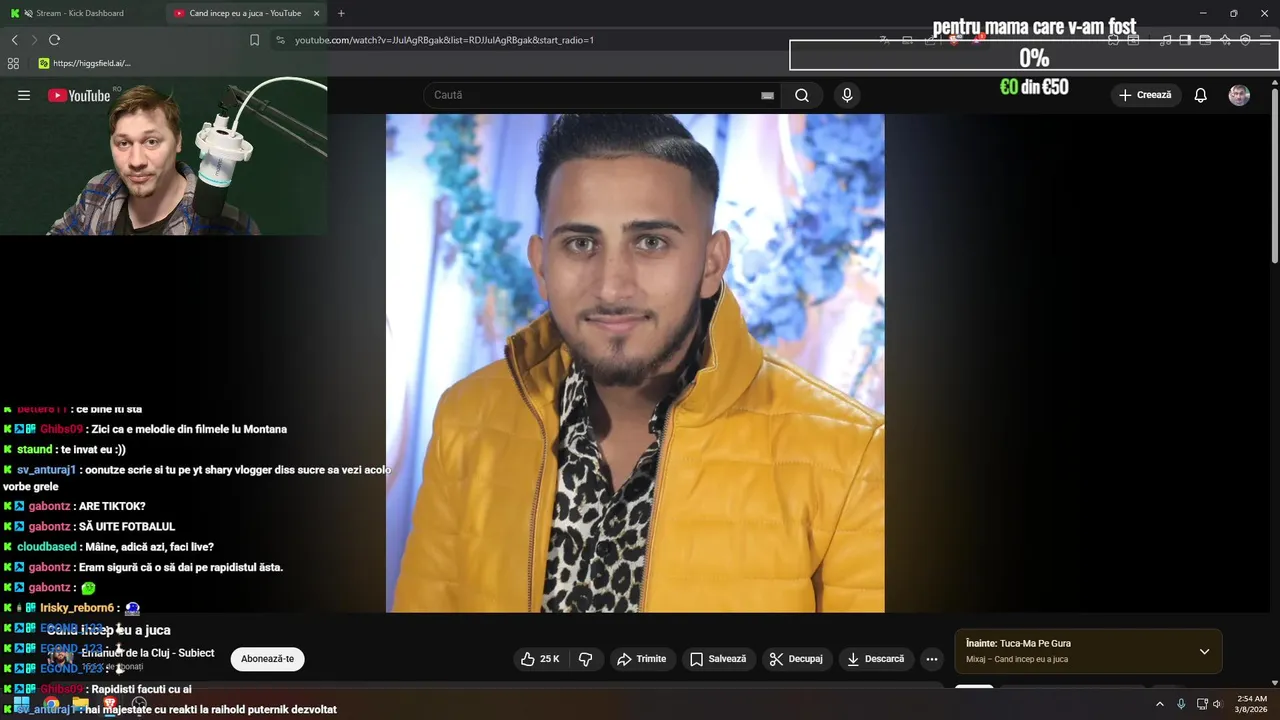
Task: Click the Abonează-te subscribe button
Action: 267,659
